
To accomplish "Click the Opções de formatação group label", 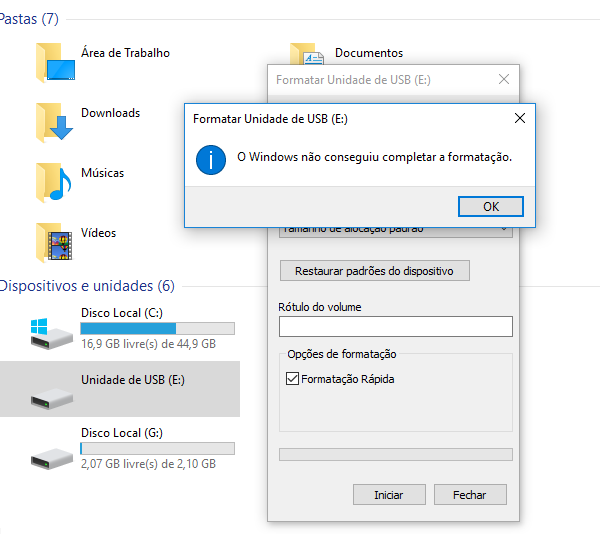I will 342,354.
